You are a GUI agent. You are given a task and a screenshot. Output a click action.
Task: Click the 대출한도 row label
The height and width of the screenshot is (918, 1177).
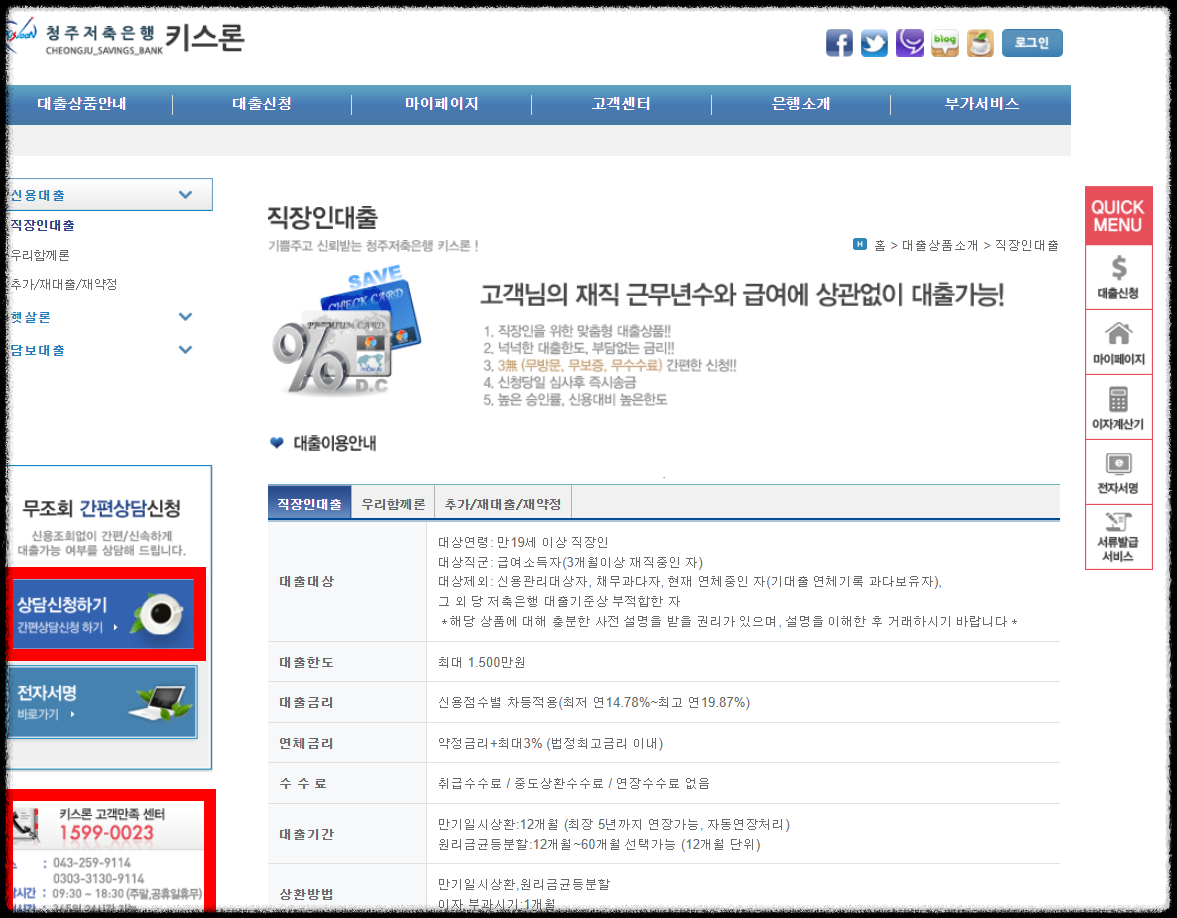click(x=306, y=662)
